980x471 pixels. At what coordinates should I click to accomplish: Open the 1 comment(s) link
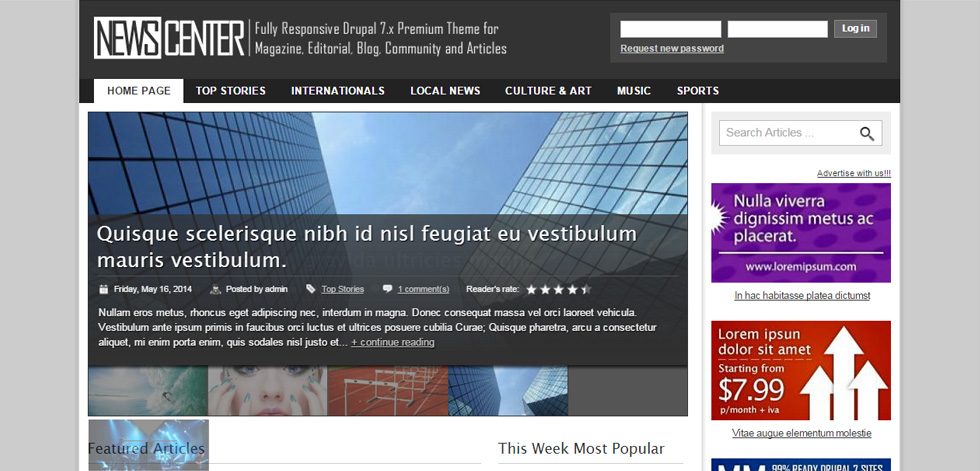click(423, 289)
